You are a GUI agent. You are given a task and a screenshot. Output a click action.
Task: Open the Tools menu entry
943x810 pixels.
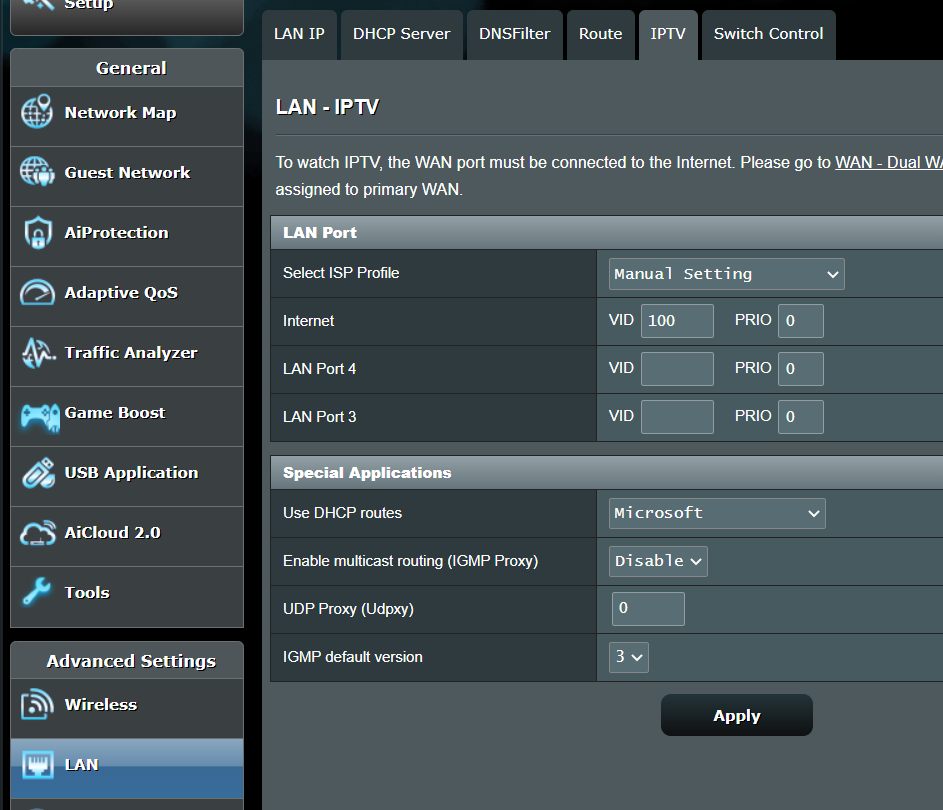click(127, 597)
